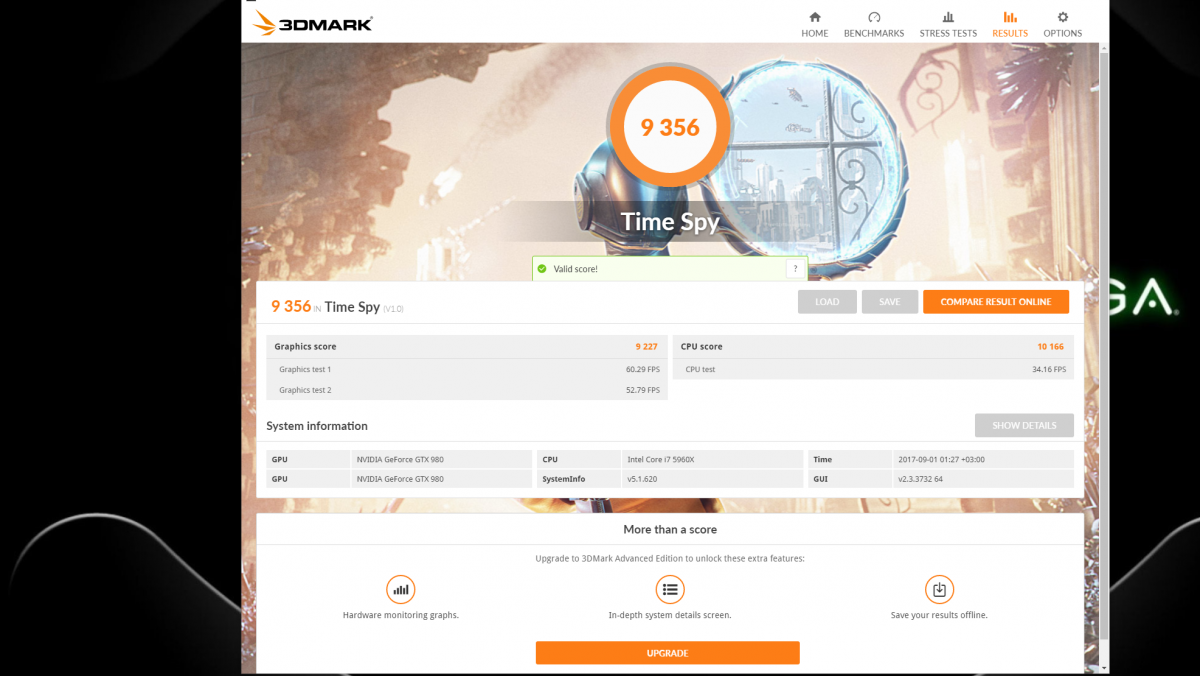Open the valid score help question mark
This screenshot has width=1200, height=676.
point(795,269)
